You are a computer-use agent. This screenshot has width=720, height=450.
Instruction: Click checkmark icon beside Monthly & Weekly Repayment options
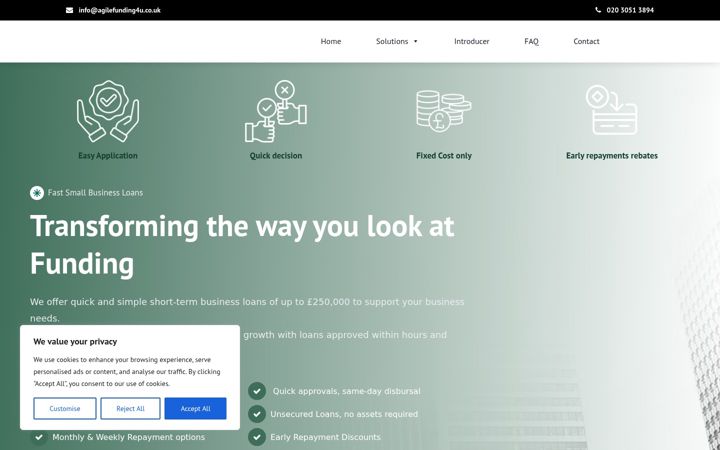click(39, 437)
